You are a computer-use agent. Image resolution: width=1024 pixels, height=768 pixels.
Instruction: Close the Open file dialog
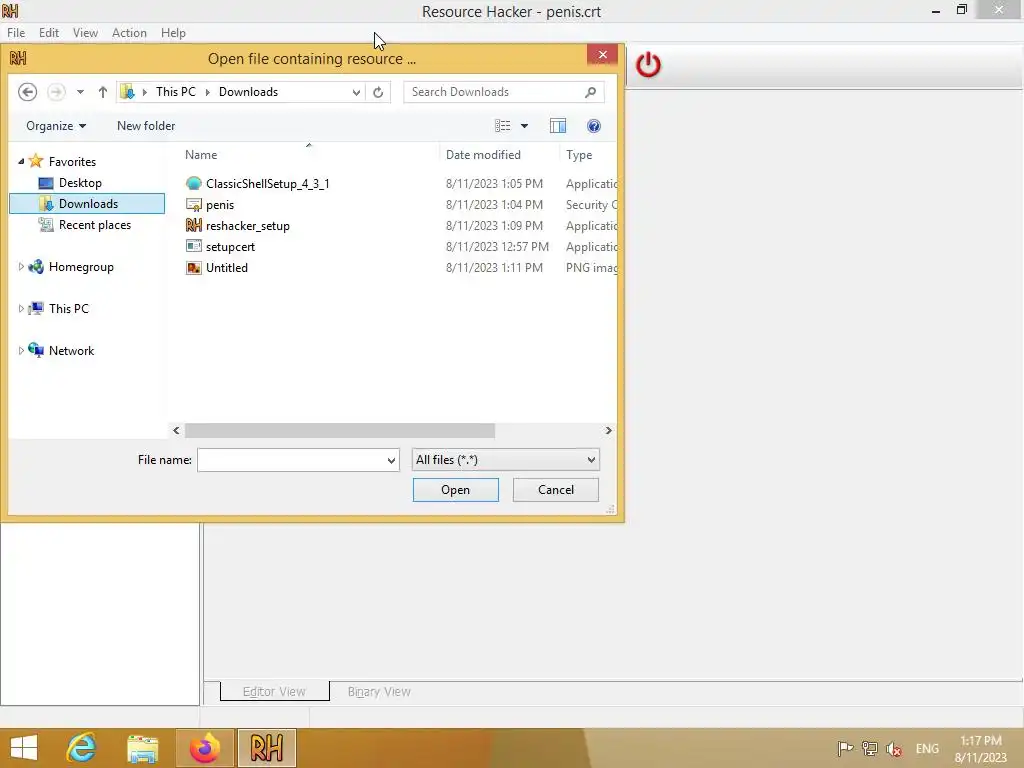[602, 55]
